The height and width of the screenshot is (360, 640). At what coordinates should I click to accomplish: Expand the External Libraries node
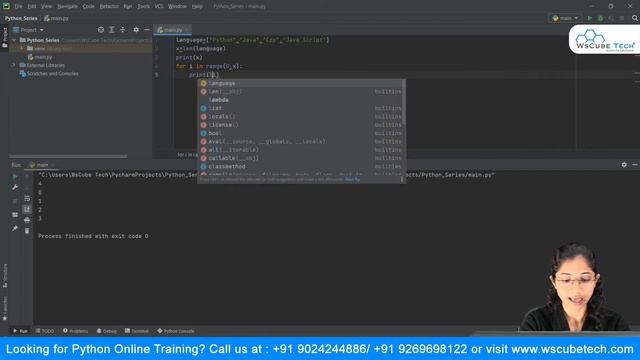(13, 65)
